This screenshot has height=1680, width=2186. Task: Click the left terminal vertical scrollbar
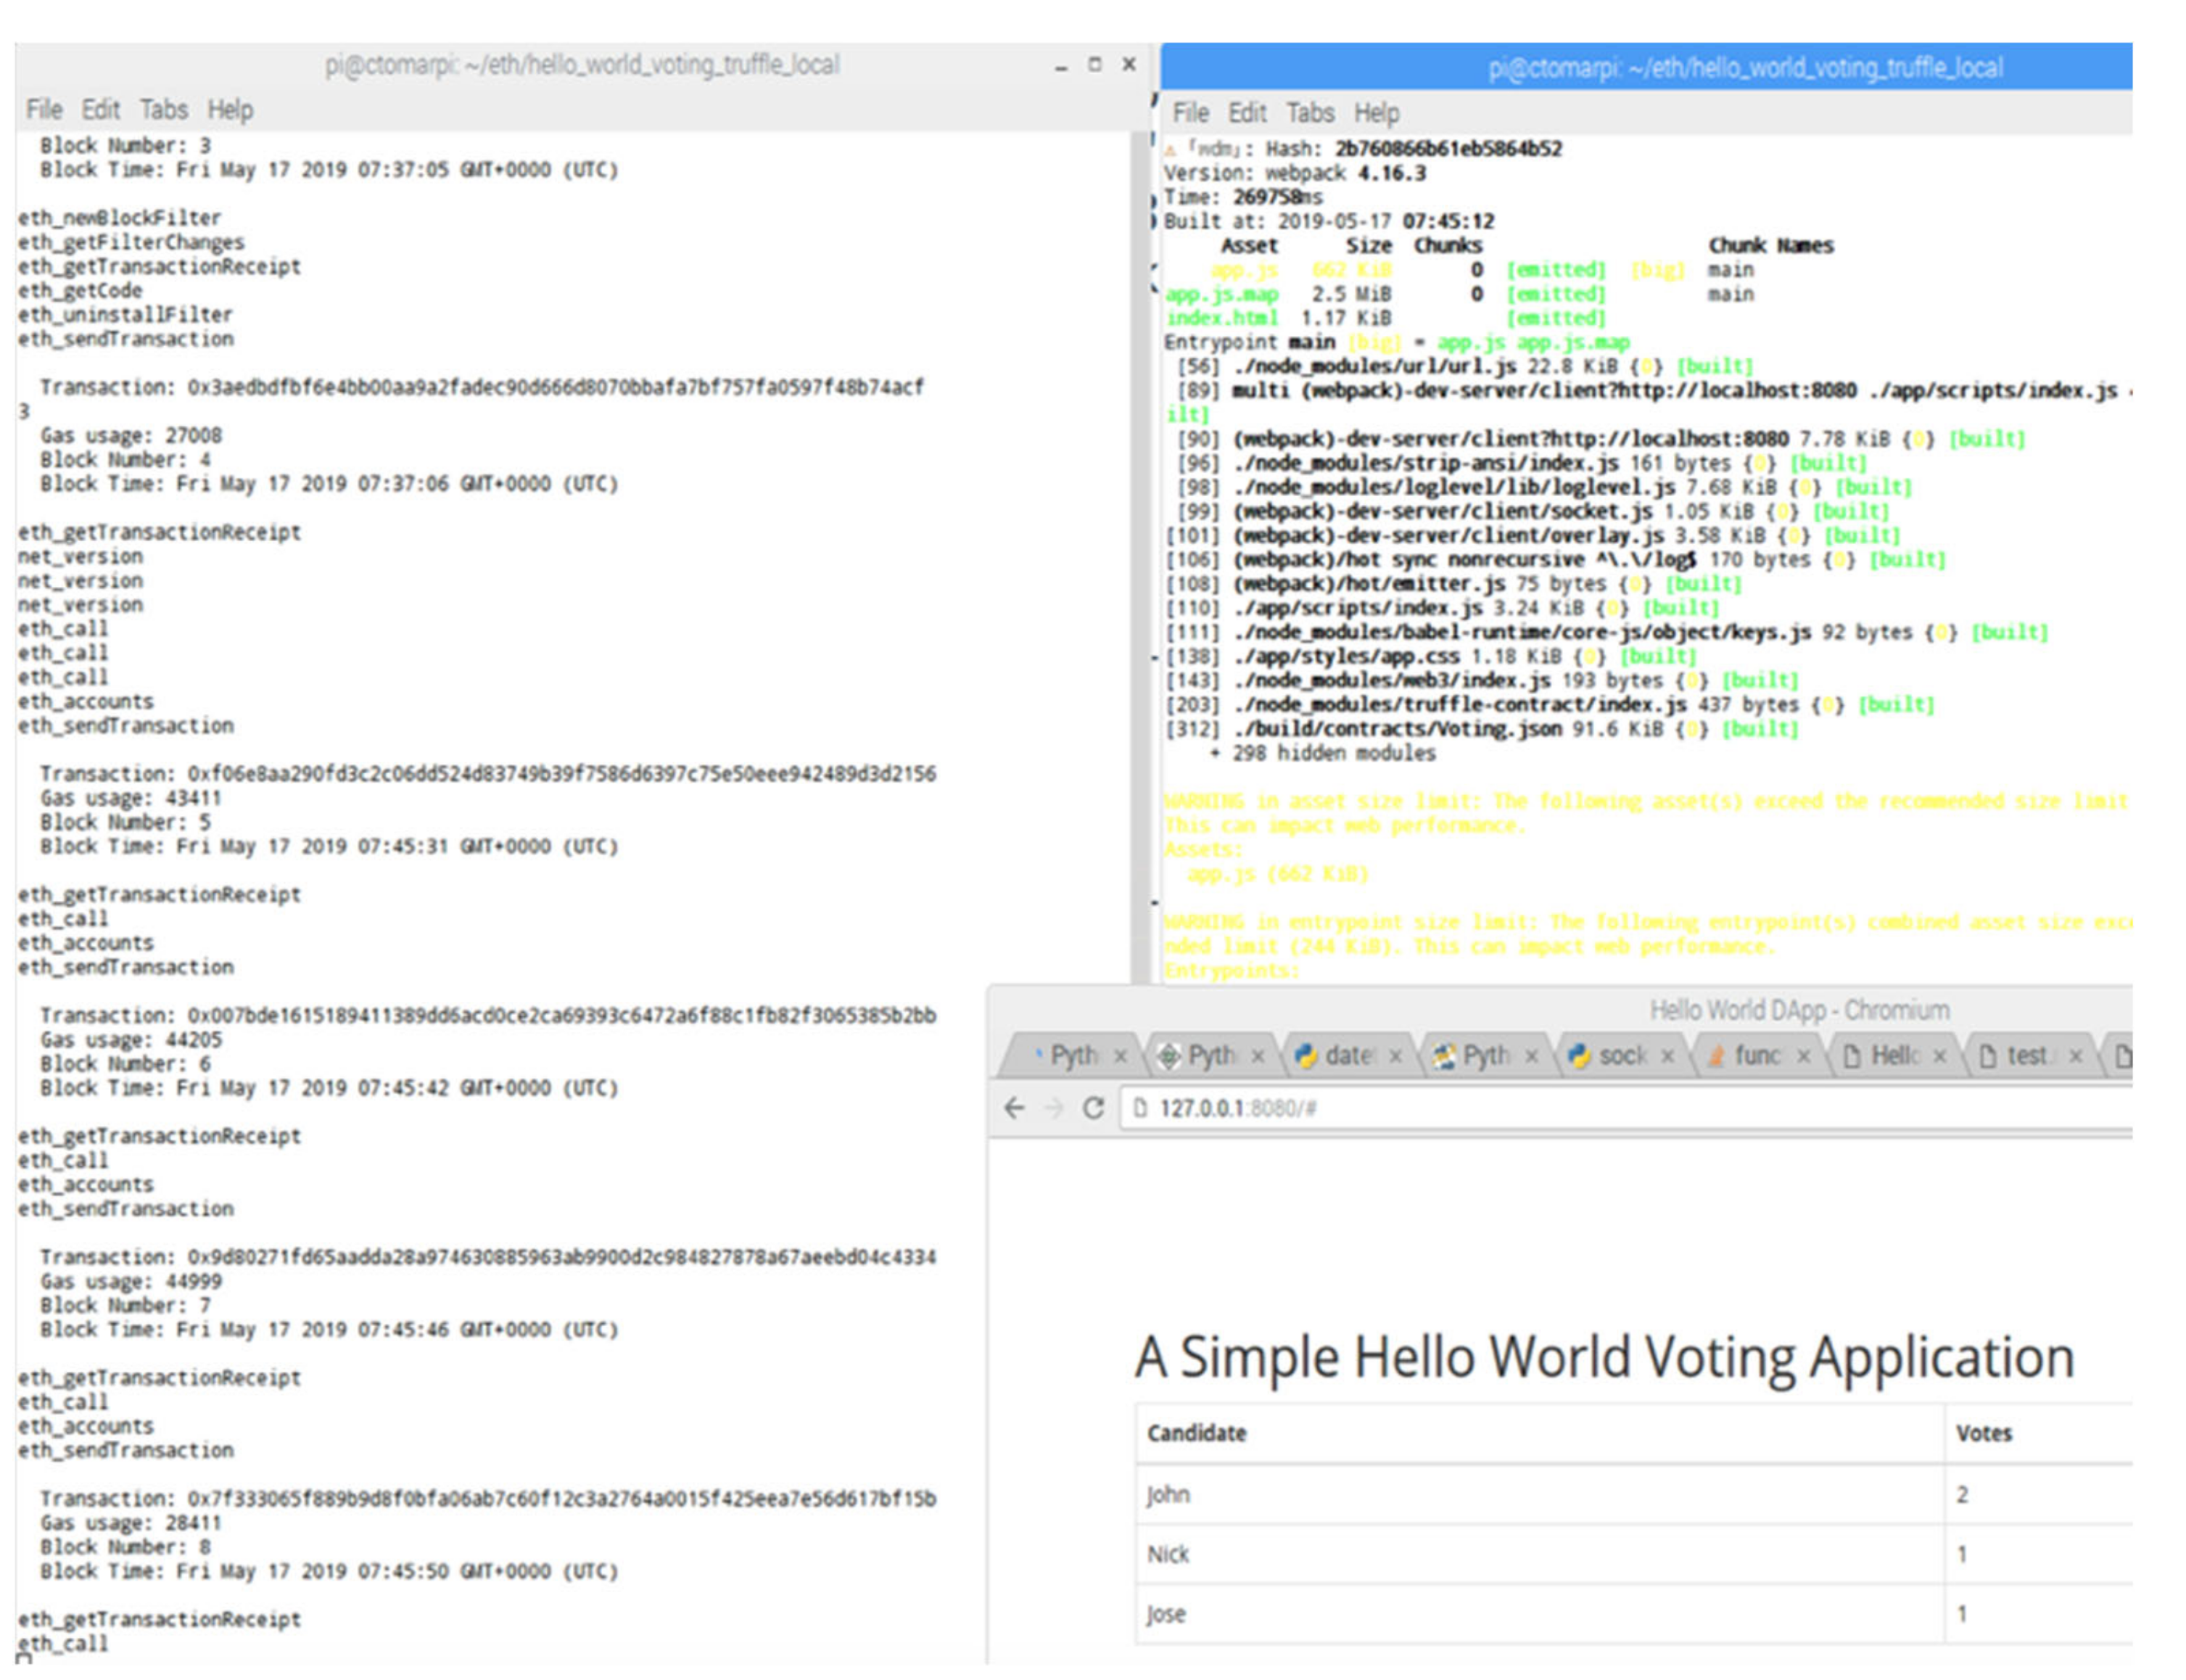click(x=1139, y=550)
